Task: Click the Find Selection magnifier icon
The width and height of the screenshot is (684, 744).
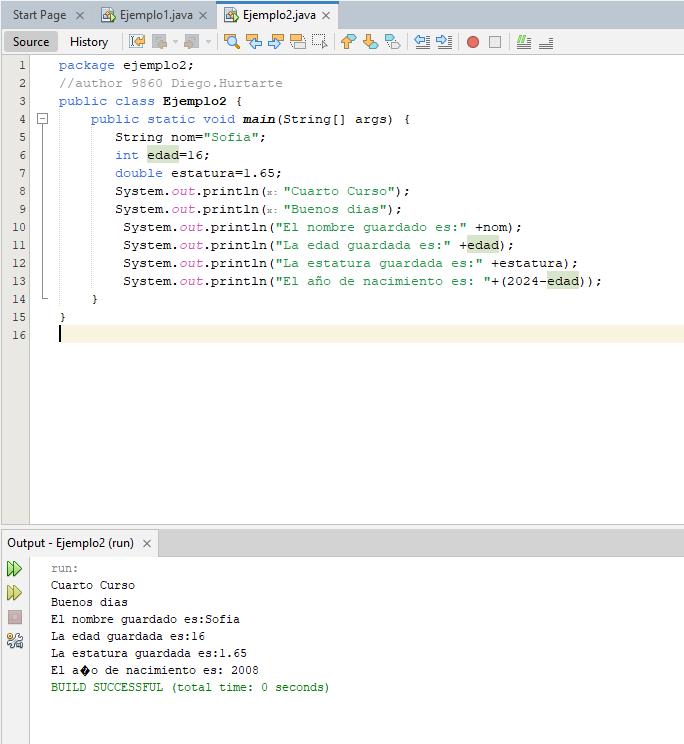Action: (x=232, y=42)
